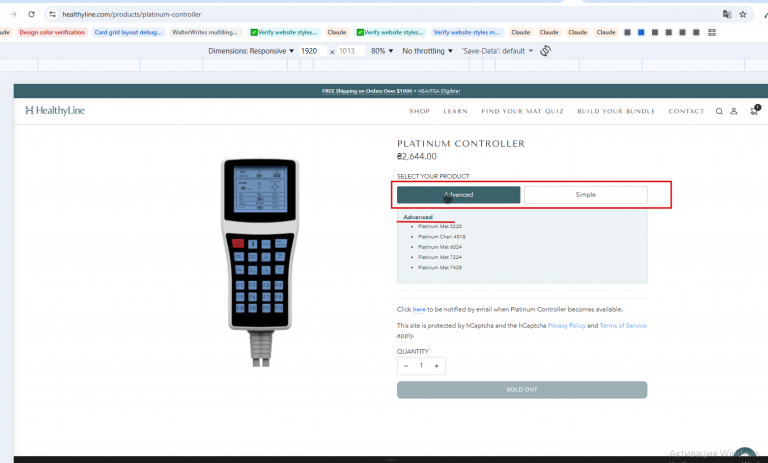This screenshot has width=768, height=463.
Task: Open the account profile icon
Action: click(734, 111)
